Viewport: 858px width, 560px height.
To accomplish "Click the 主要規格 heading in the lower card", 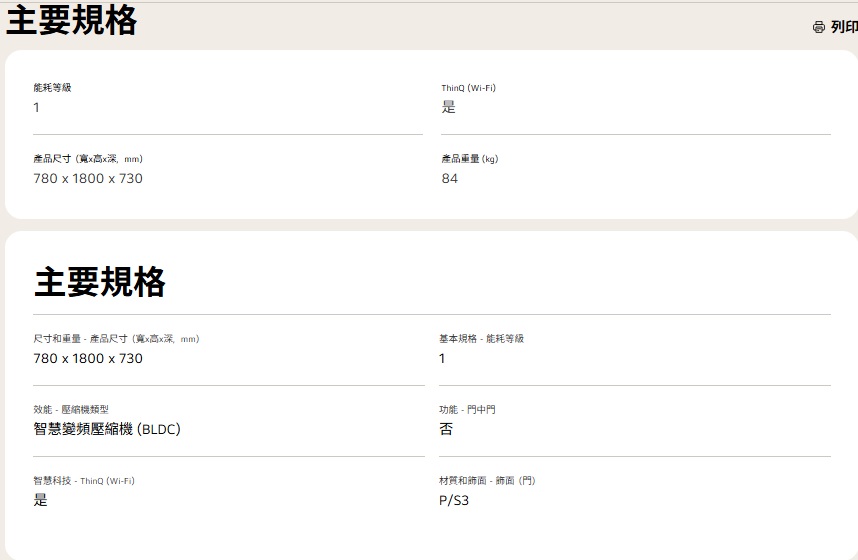I will [100, 282].
